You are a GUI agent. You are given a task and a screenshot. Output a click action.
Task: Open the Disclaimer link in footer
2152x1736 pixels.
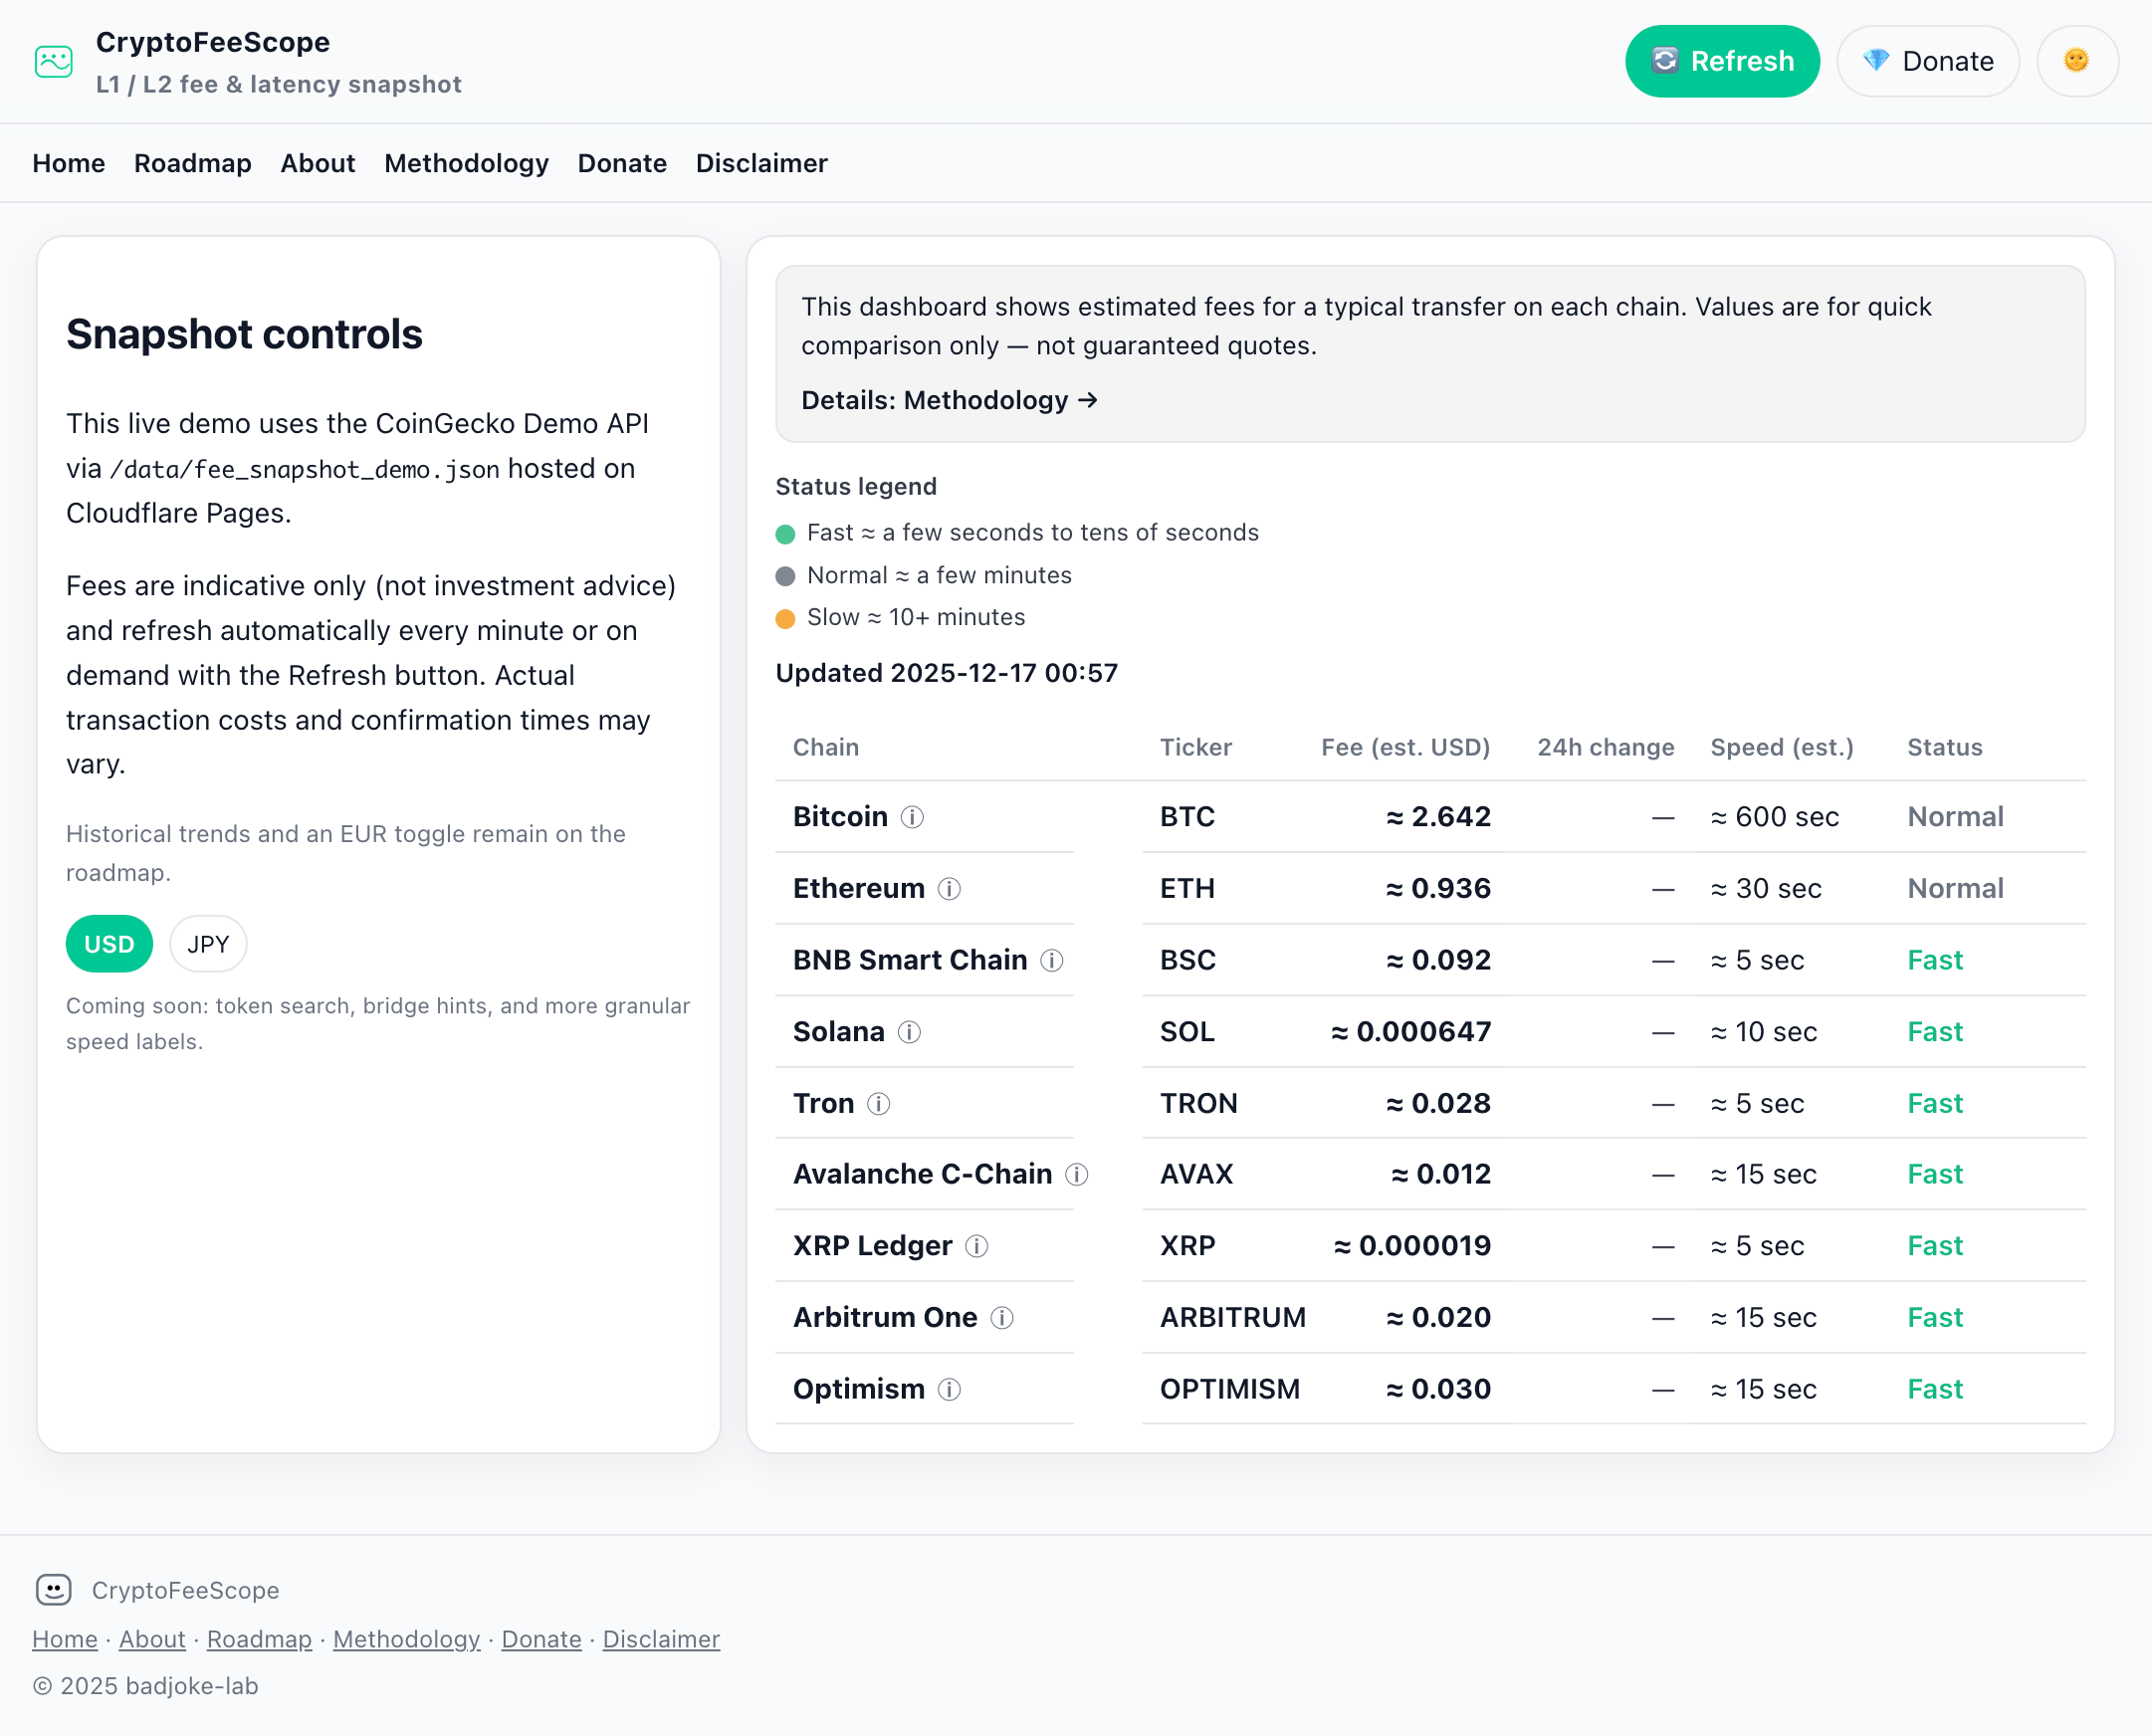661,1640
